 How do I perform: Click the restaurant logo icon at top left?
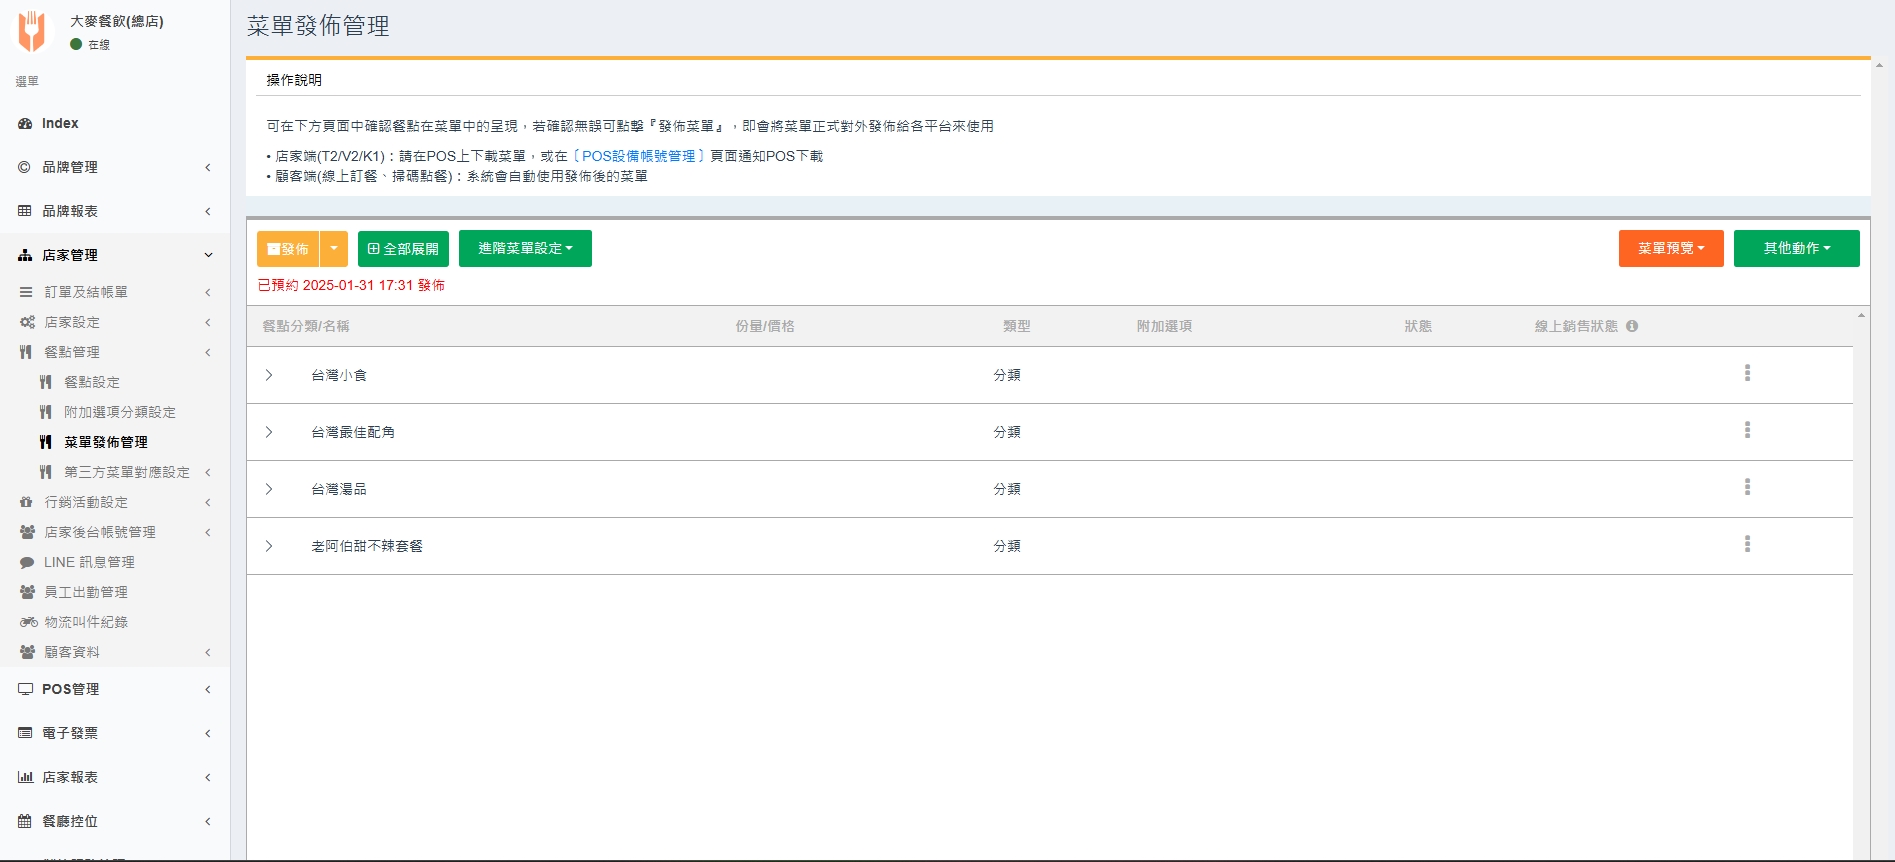[32, 31]
